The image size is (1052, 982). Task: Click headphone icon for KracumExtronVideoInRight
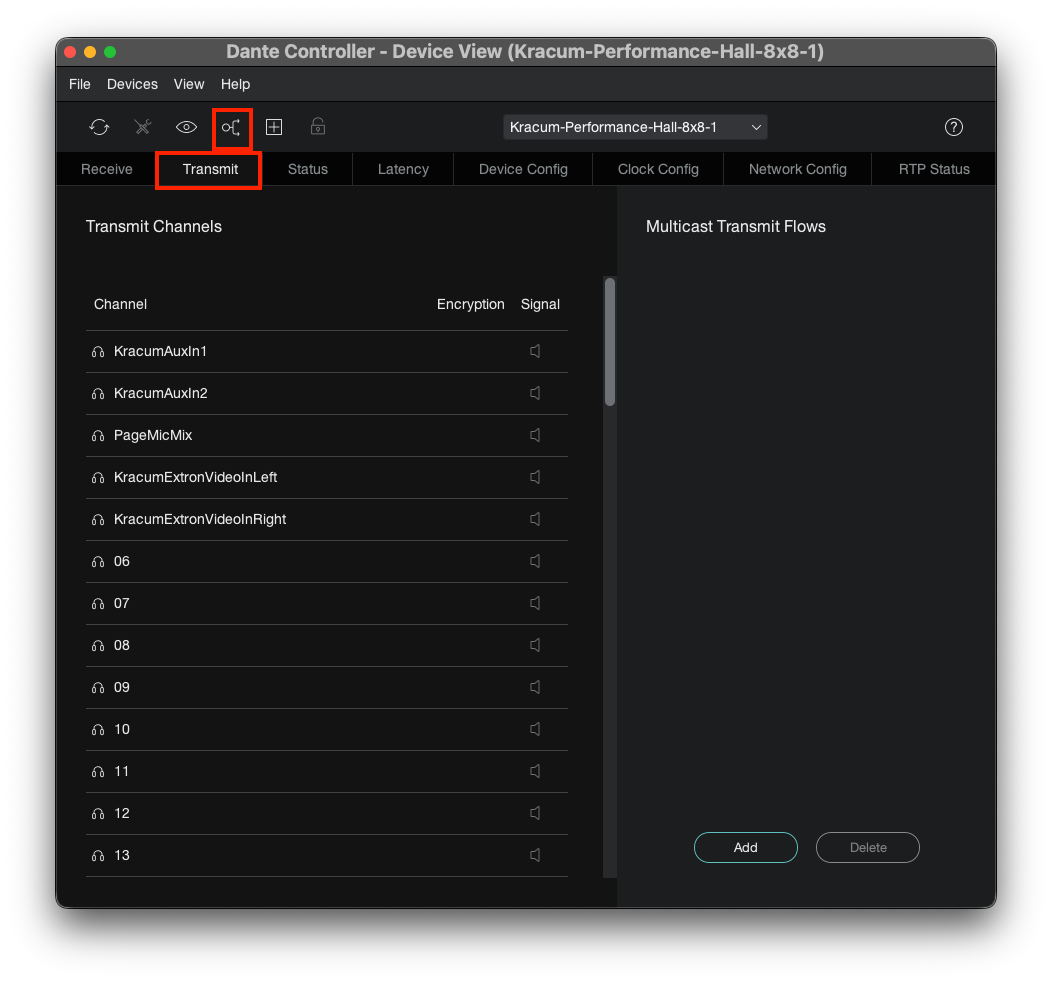tap(98, 520)
